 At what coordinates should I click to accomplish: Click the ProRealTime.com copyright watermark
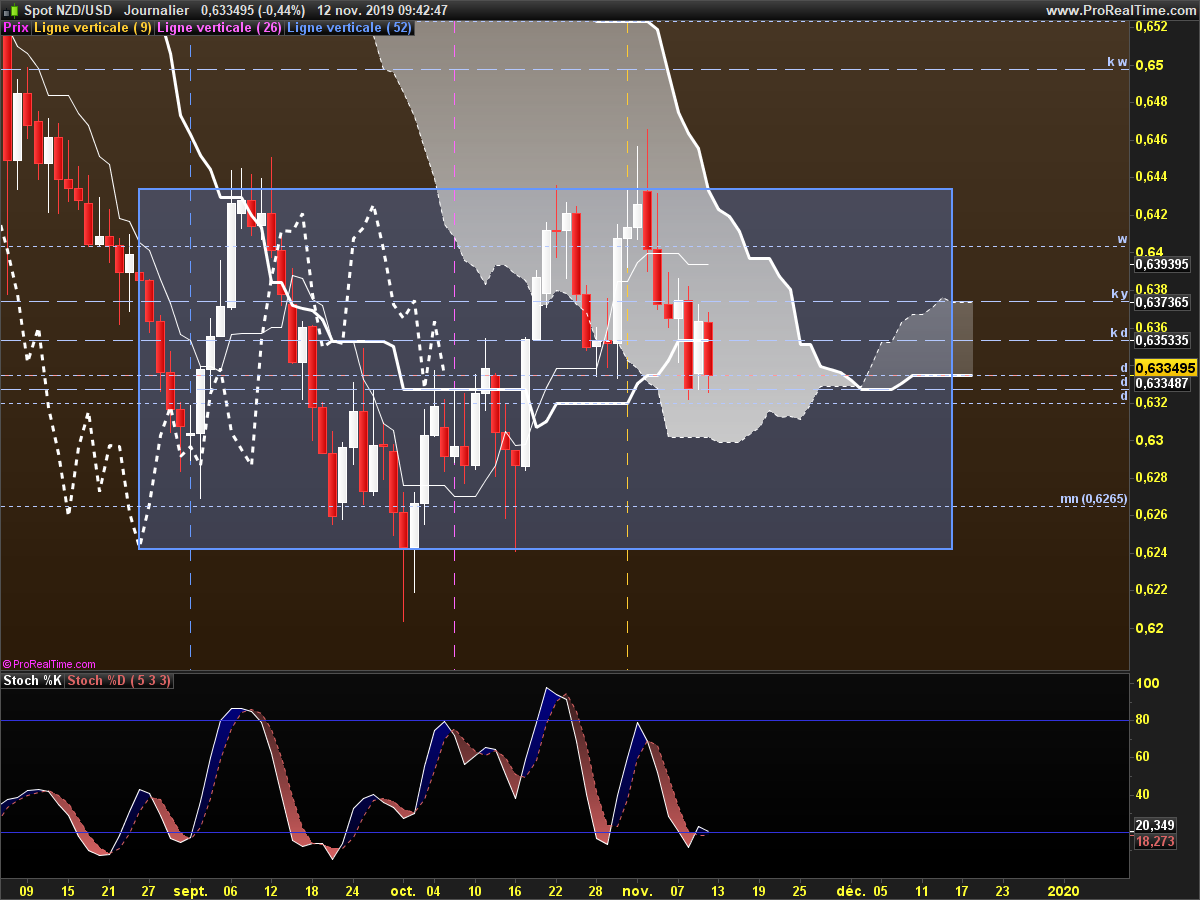click(50, 664)
